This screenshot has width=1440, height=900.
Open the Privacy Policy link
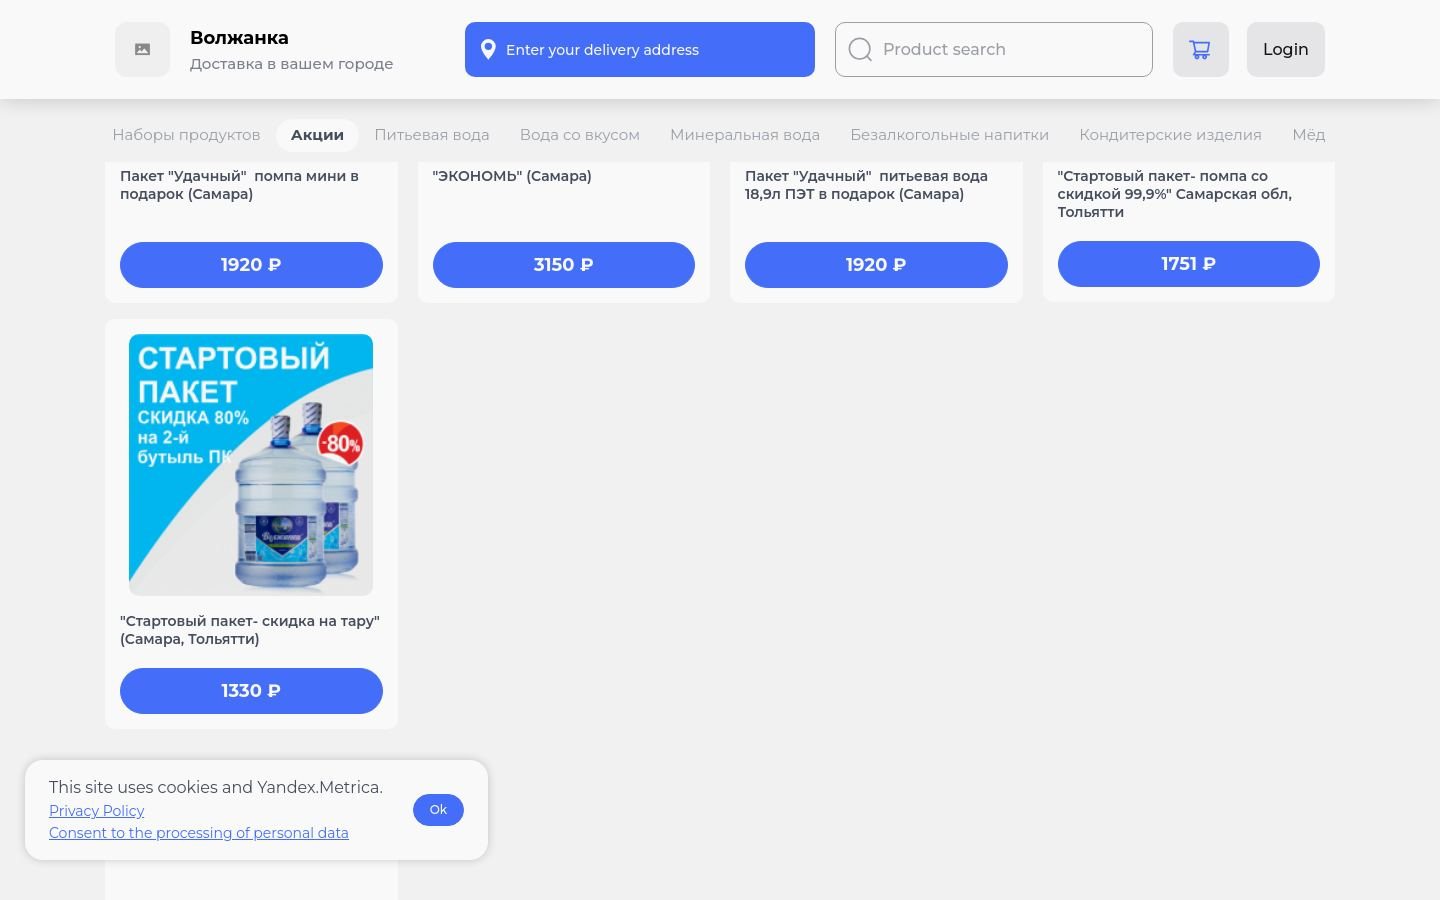point(96,811)
